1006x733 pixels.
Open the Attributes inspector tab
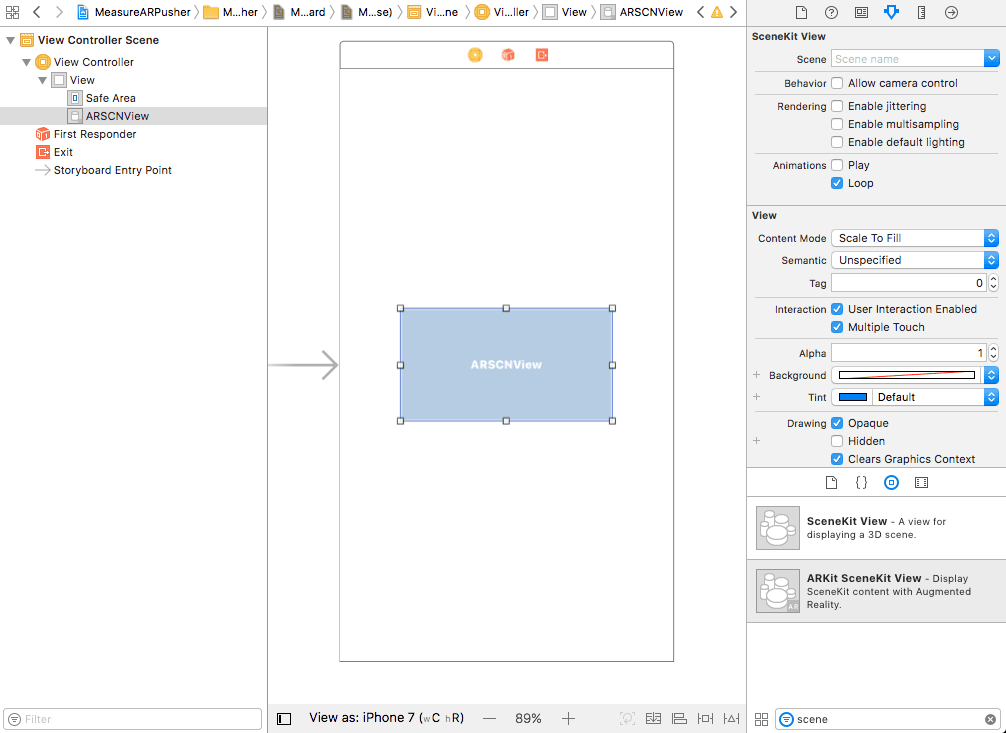(x=891, y=12)
